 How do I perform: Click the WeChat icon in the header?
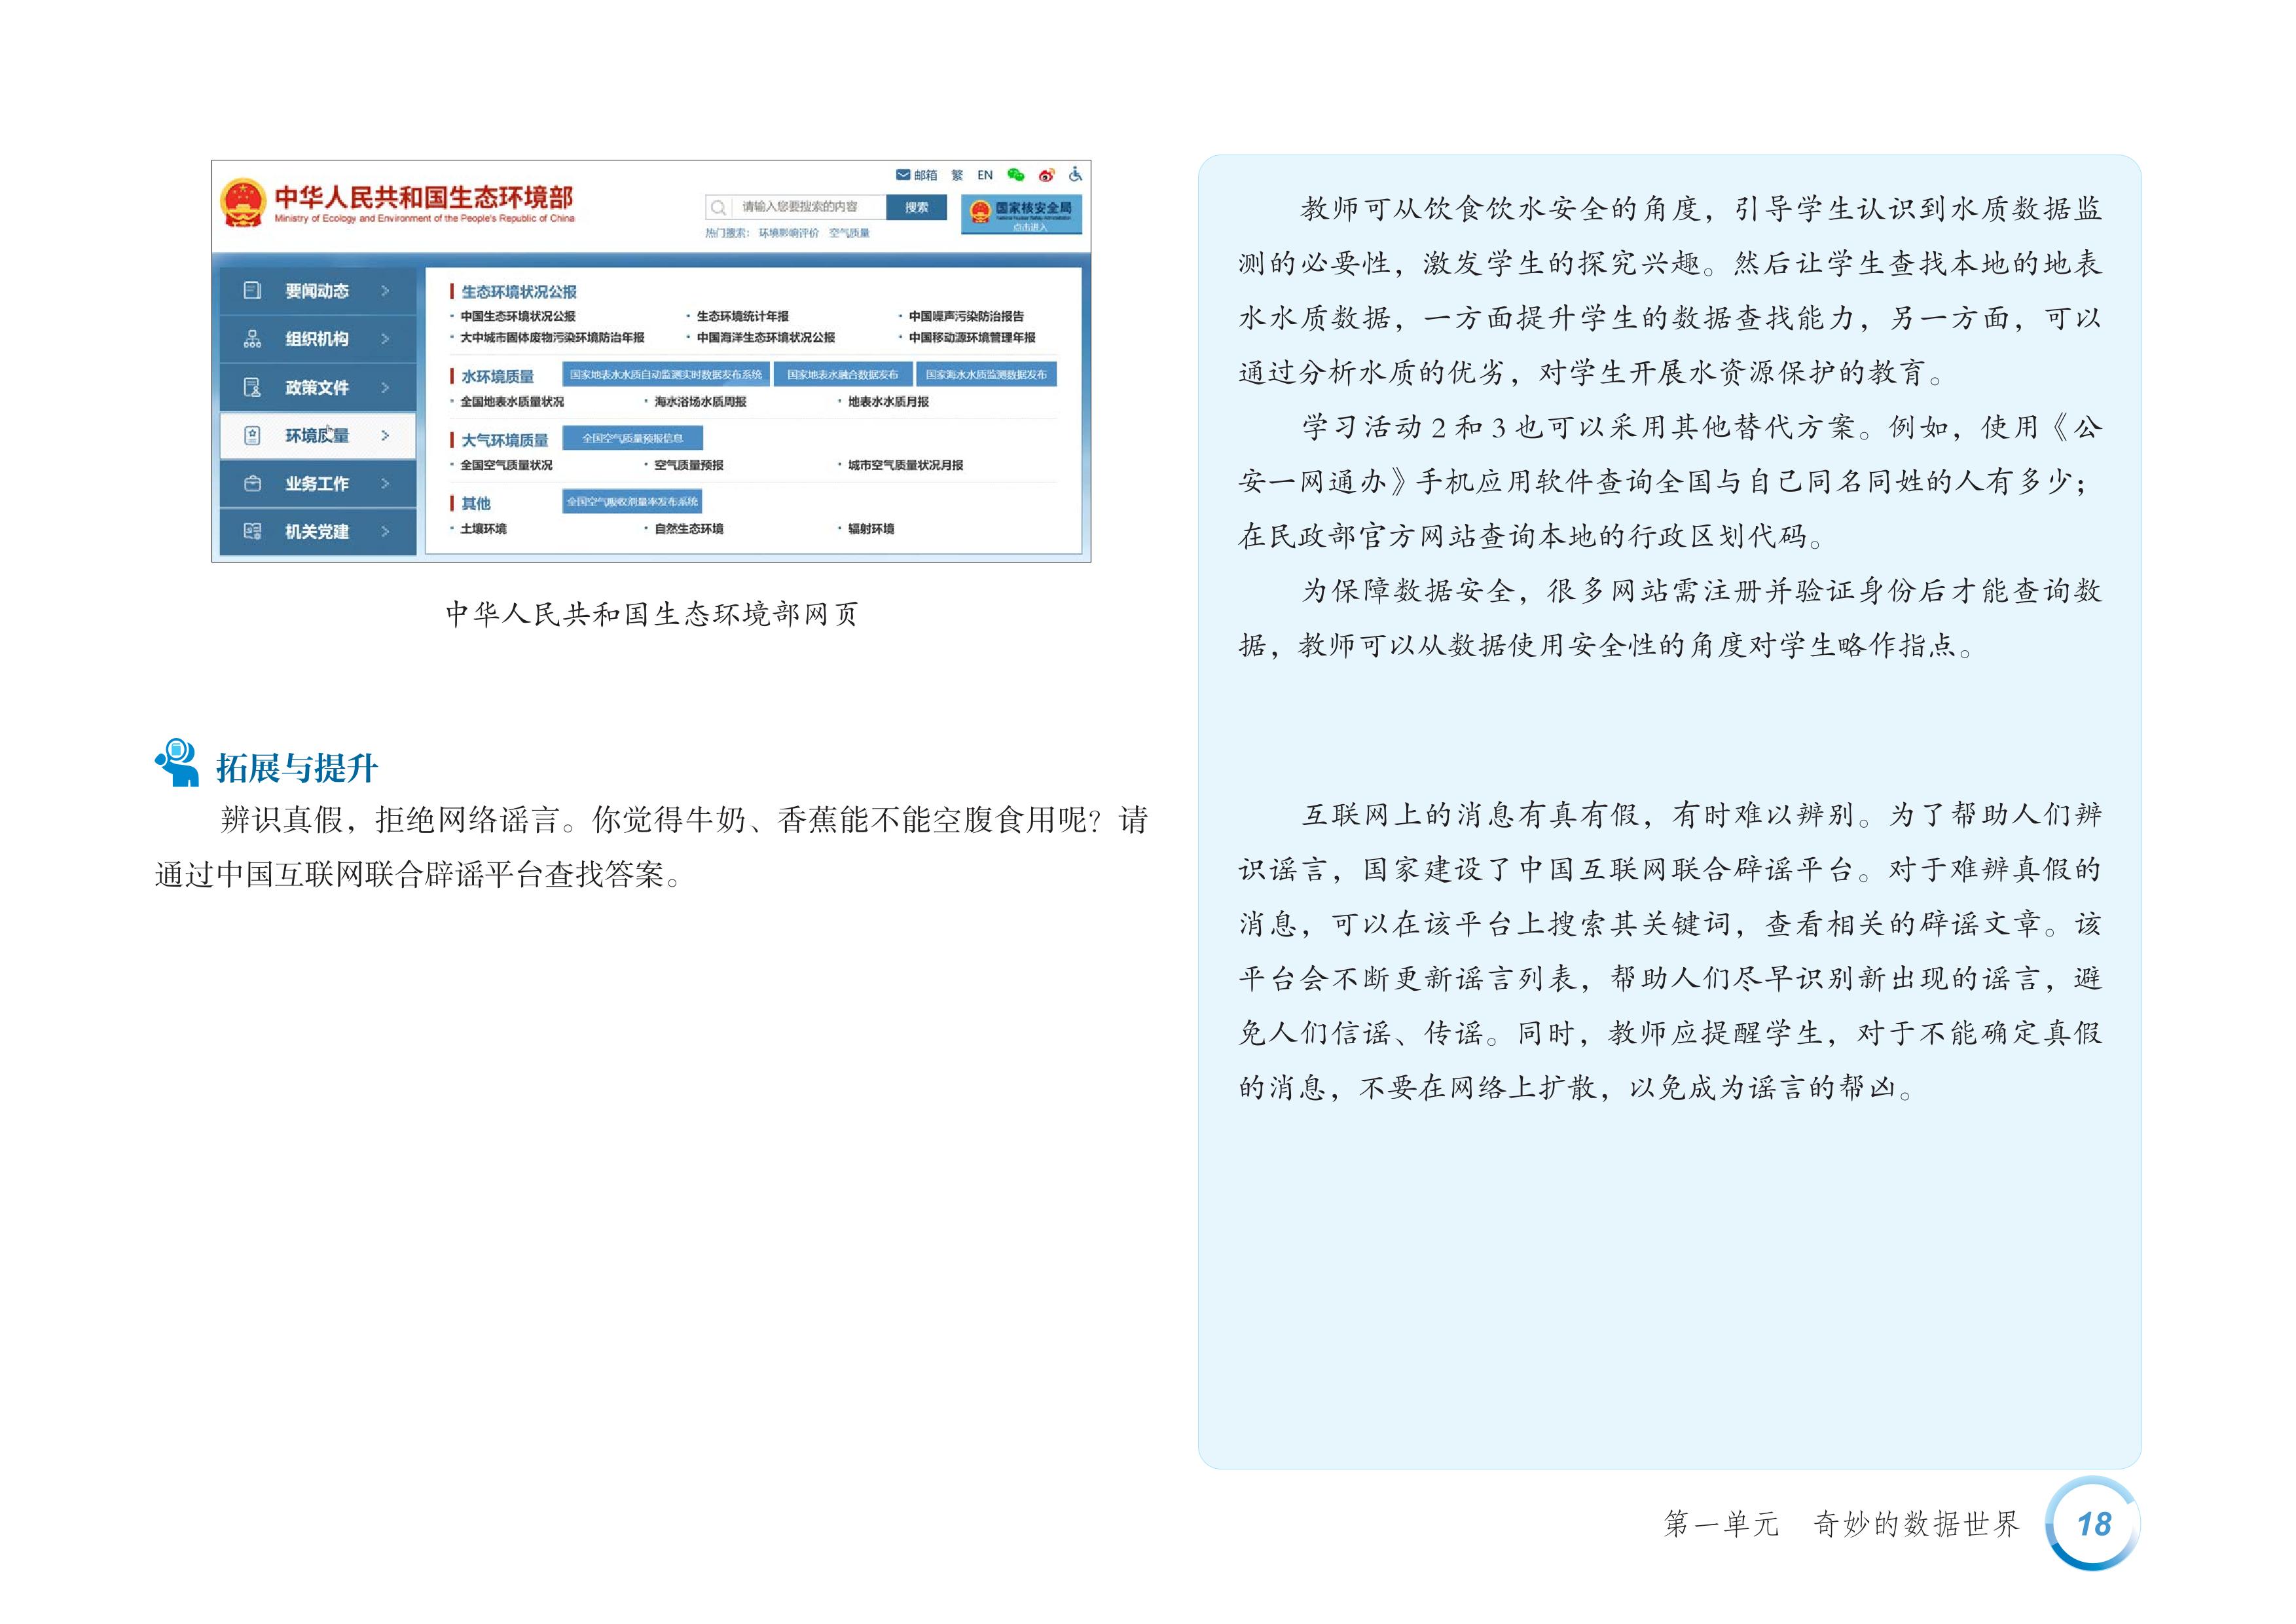click(1015, 175)
